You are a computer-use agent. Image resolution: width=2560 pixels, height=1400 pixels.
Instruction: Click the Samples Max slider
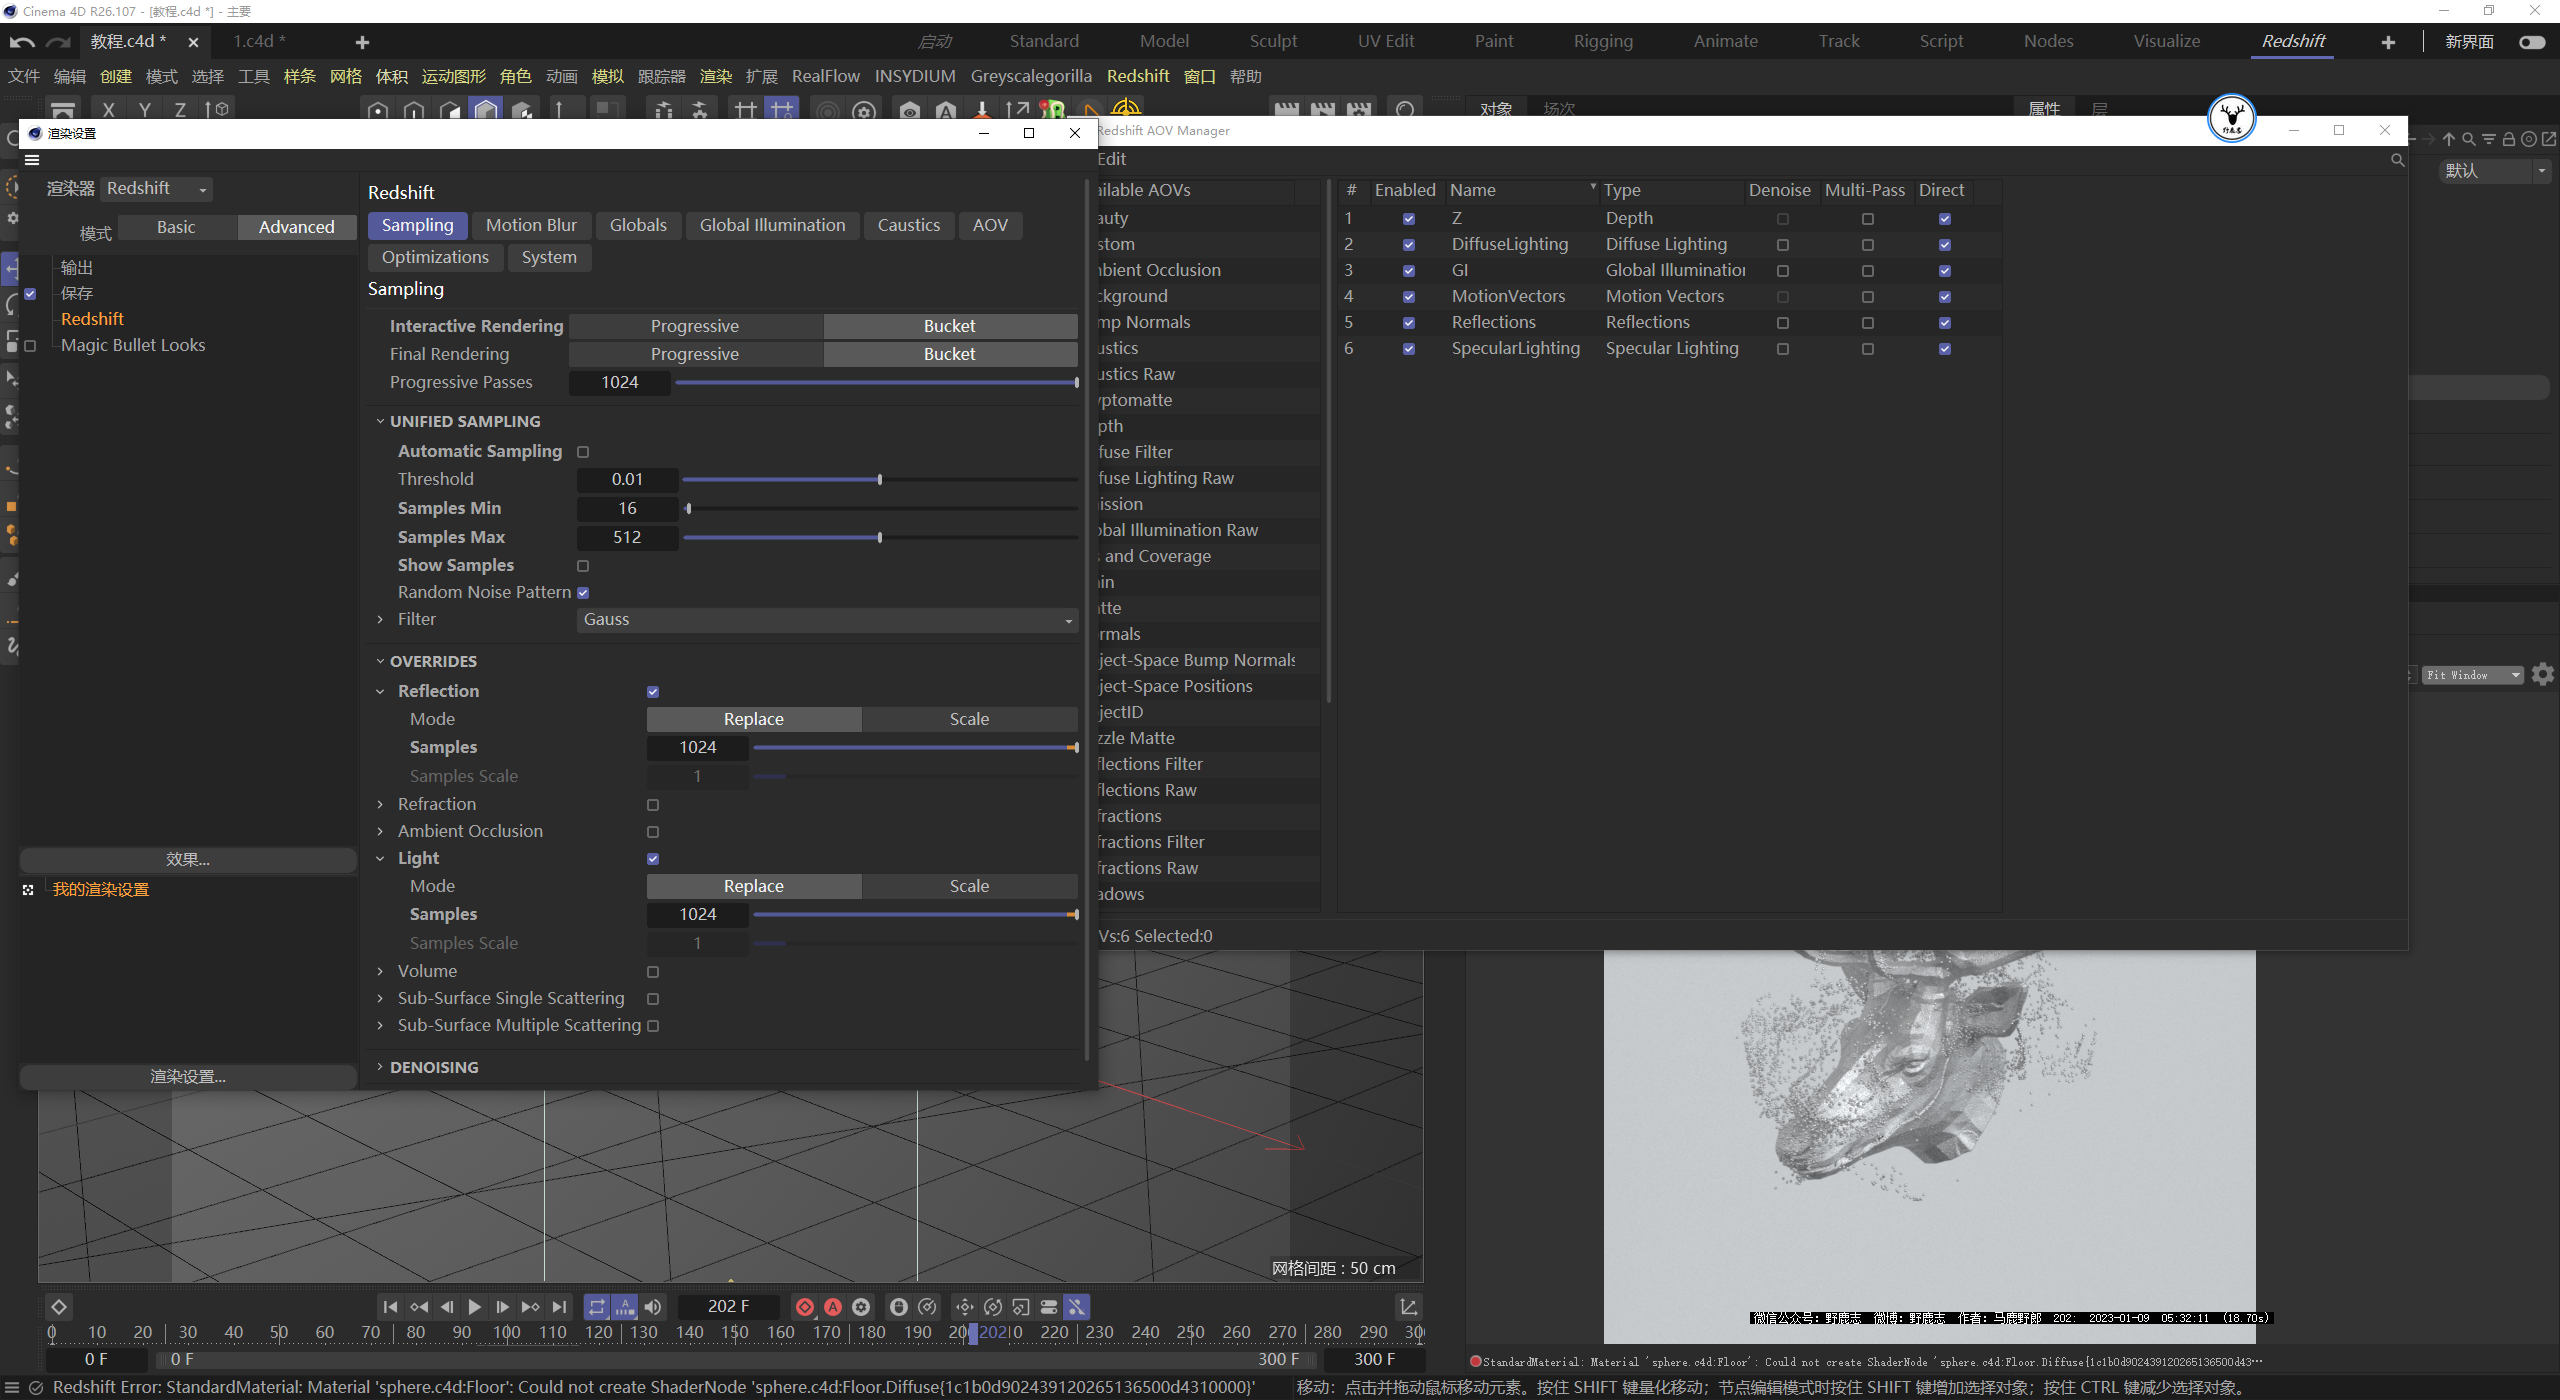tap(879, 538)
